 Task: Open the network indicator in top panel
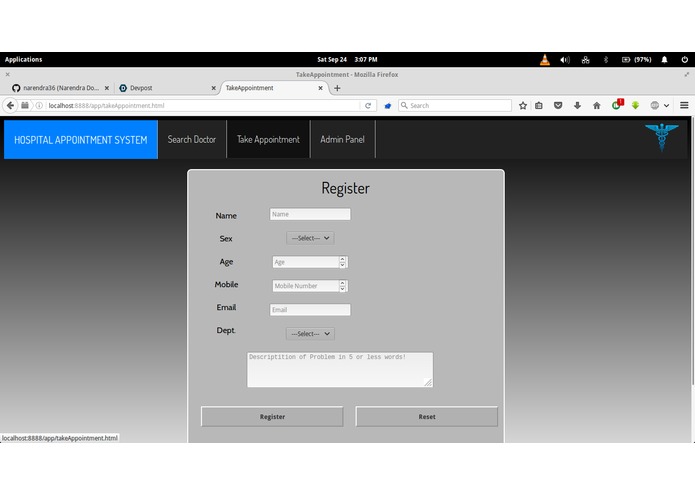click(586, 60)
